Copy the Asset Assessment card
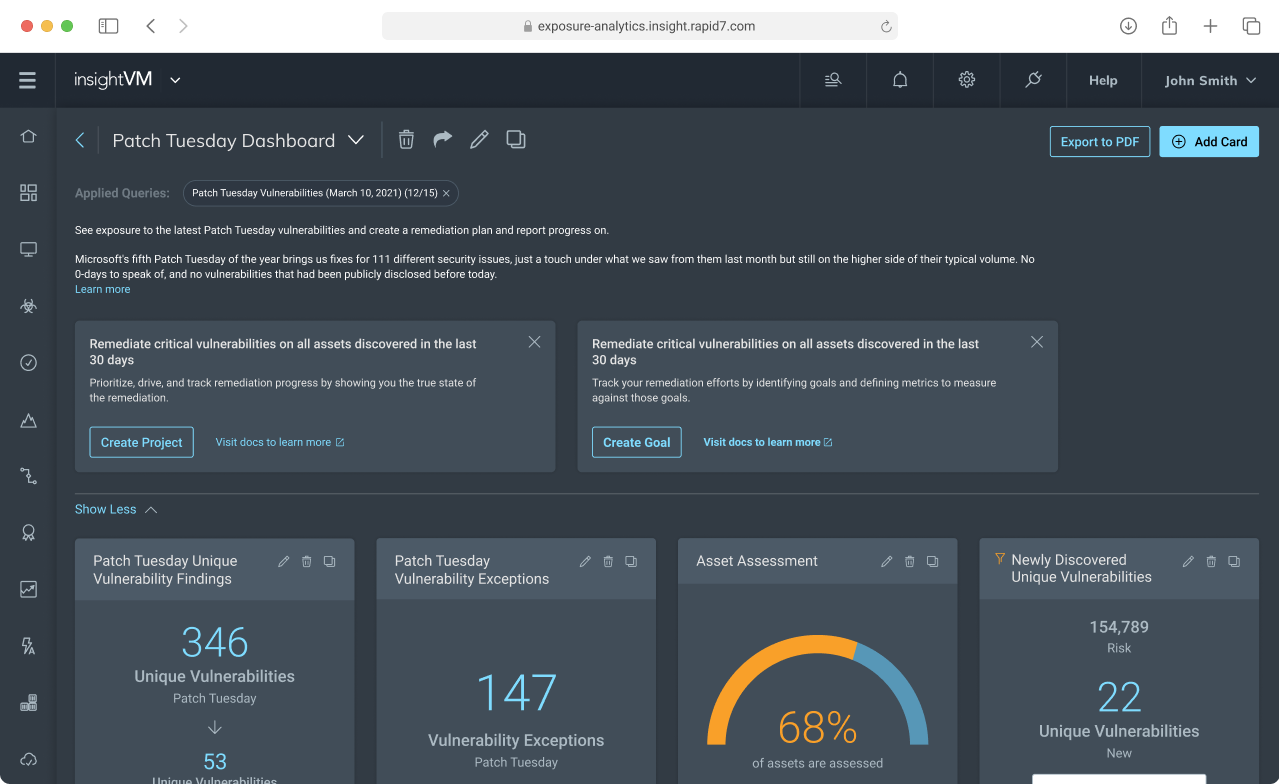This screenshot has width=1280, height=784. point(933,562)
